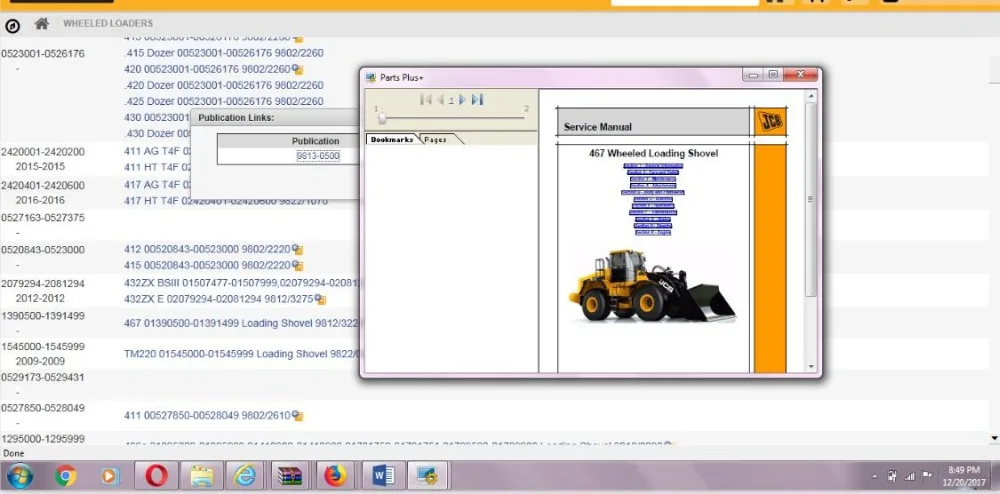Open the last blue section link in manual

[x=653, y=233]
